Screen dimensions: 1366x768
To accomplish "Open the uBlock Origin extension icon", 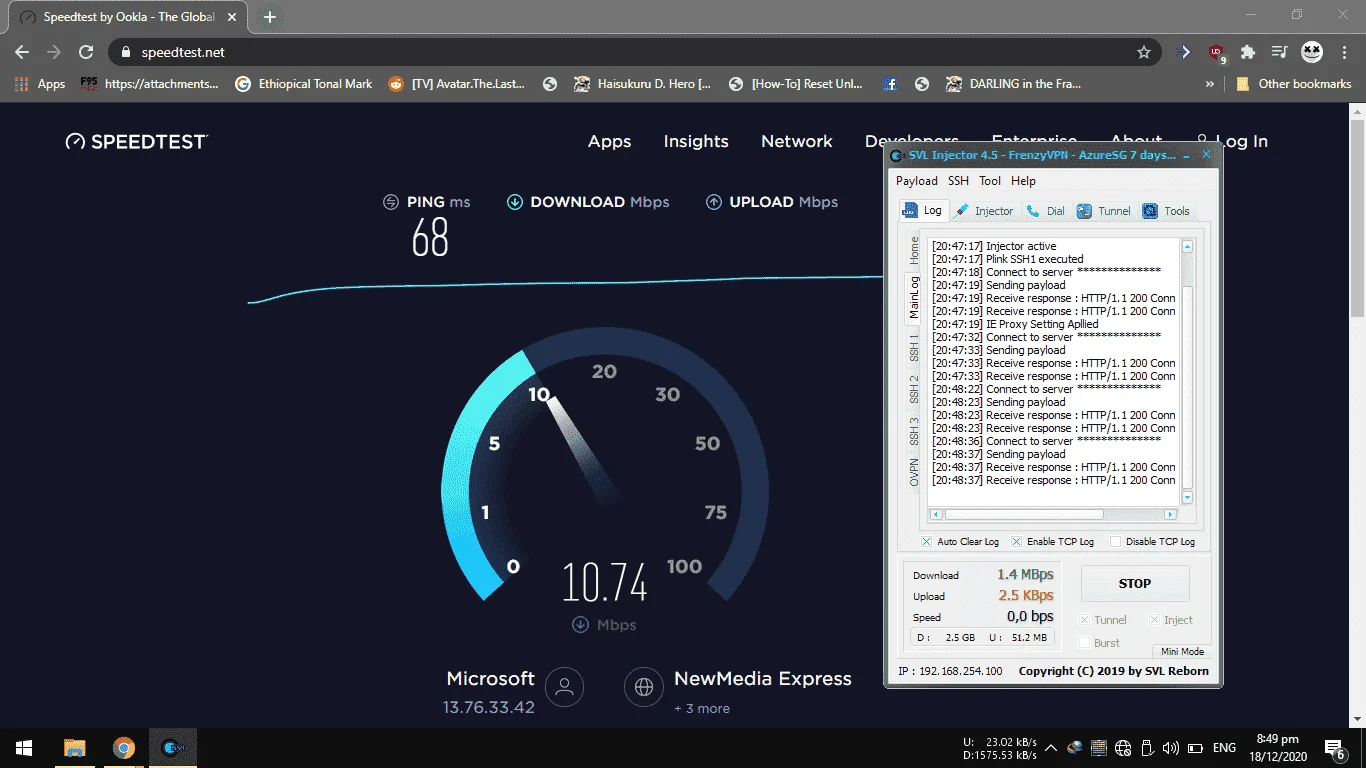I will click(1216, 52).
